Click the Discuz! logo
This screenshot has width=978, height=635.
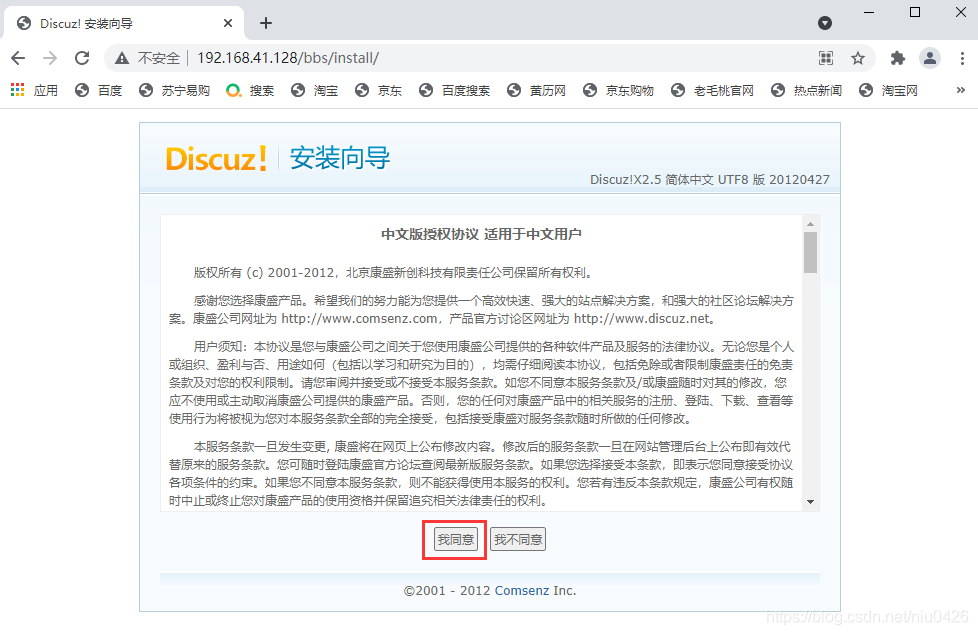tap(216, 158)
